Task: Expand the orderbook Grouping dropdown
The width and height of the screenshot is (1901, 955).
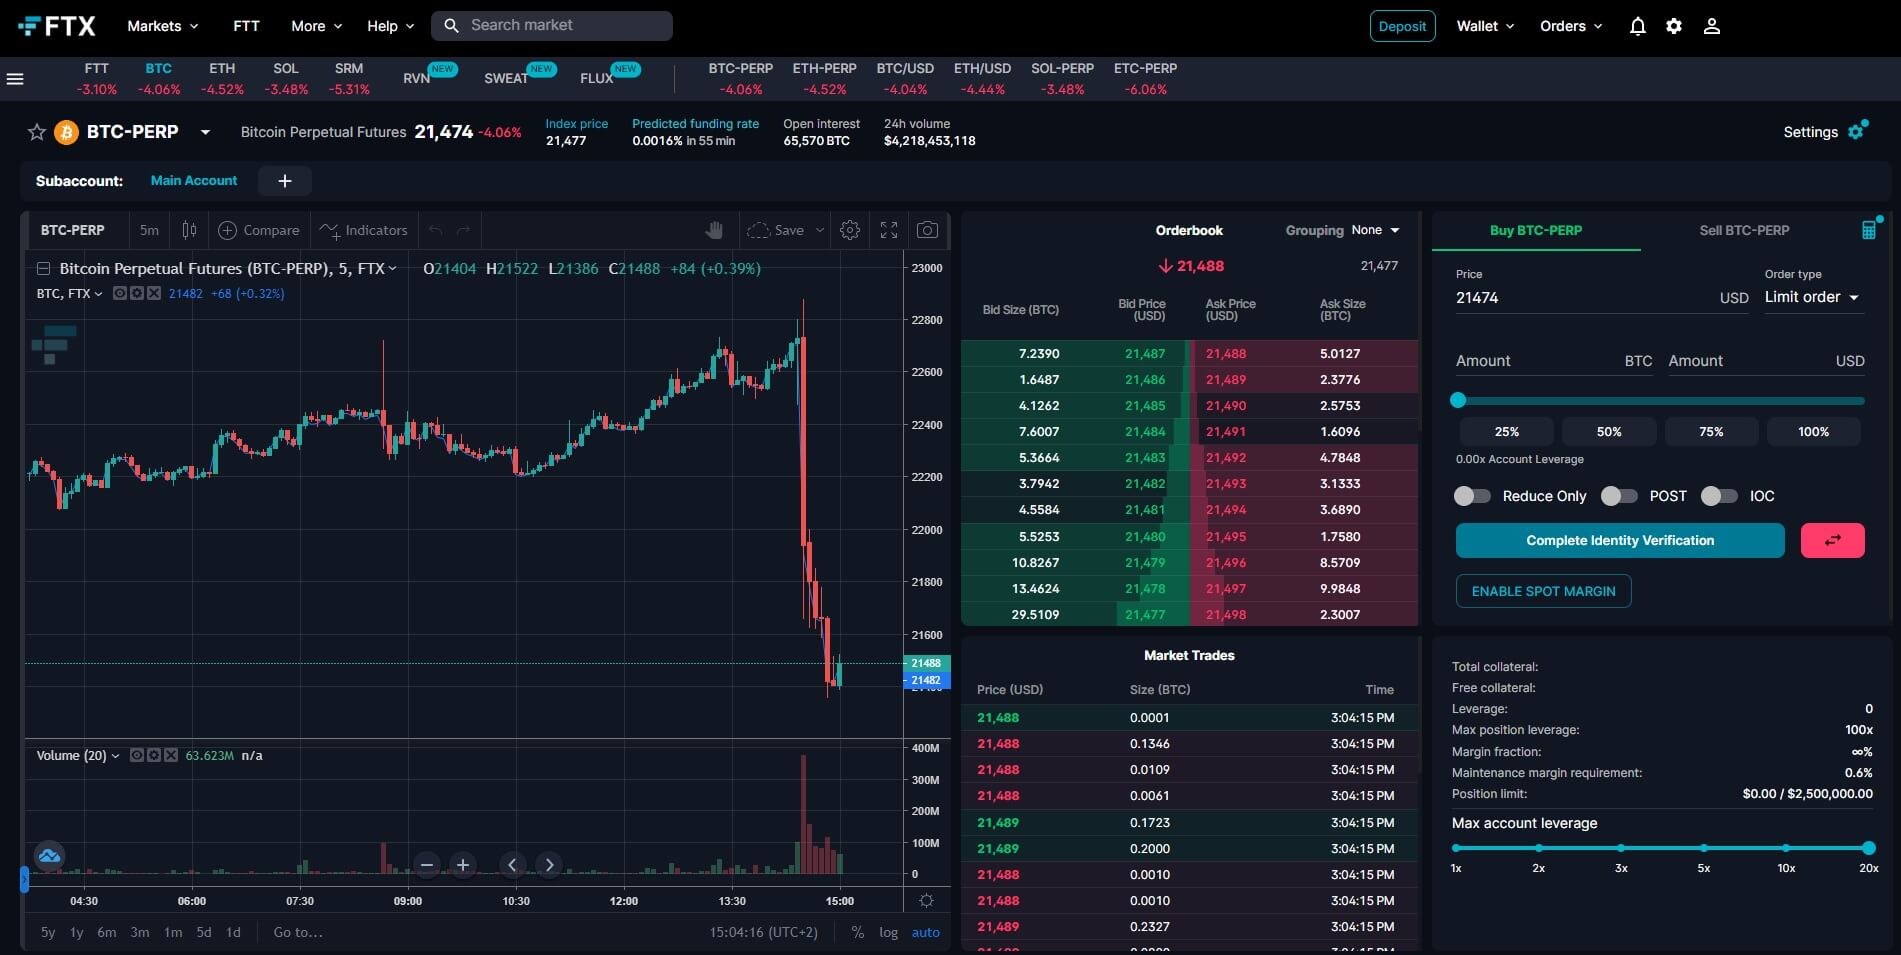Action: [x=1375, y=230]
